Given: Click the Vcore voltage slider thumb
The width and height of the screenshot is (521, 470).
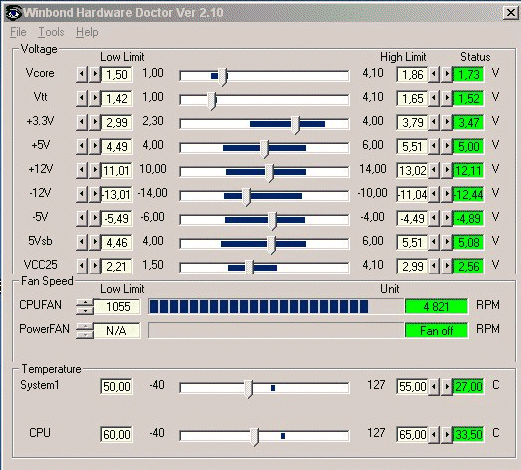Looking at the screenshot, I should 223,77.
